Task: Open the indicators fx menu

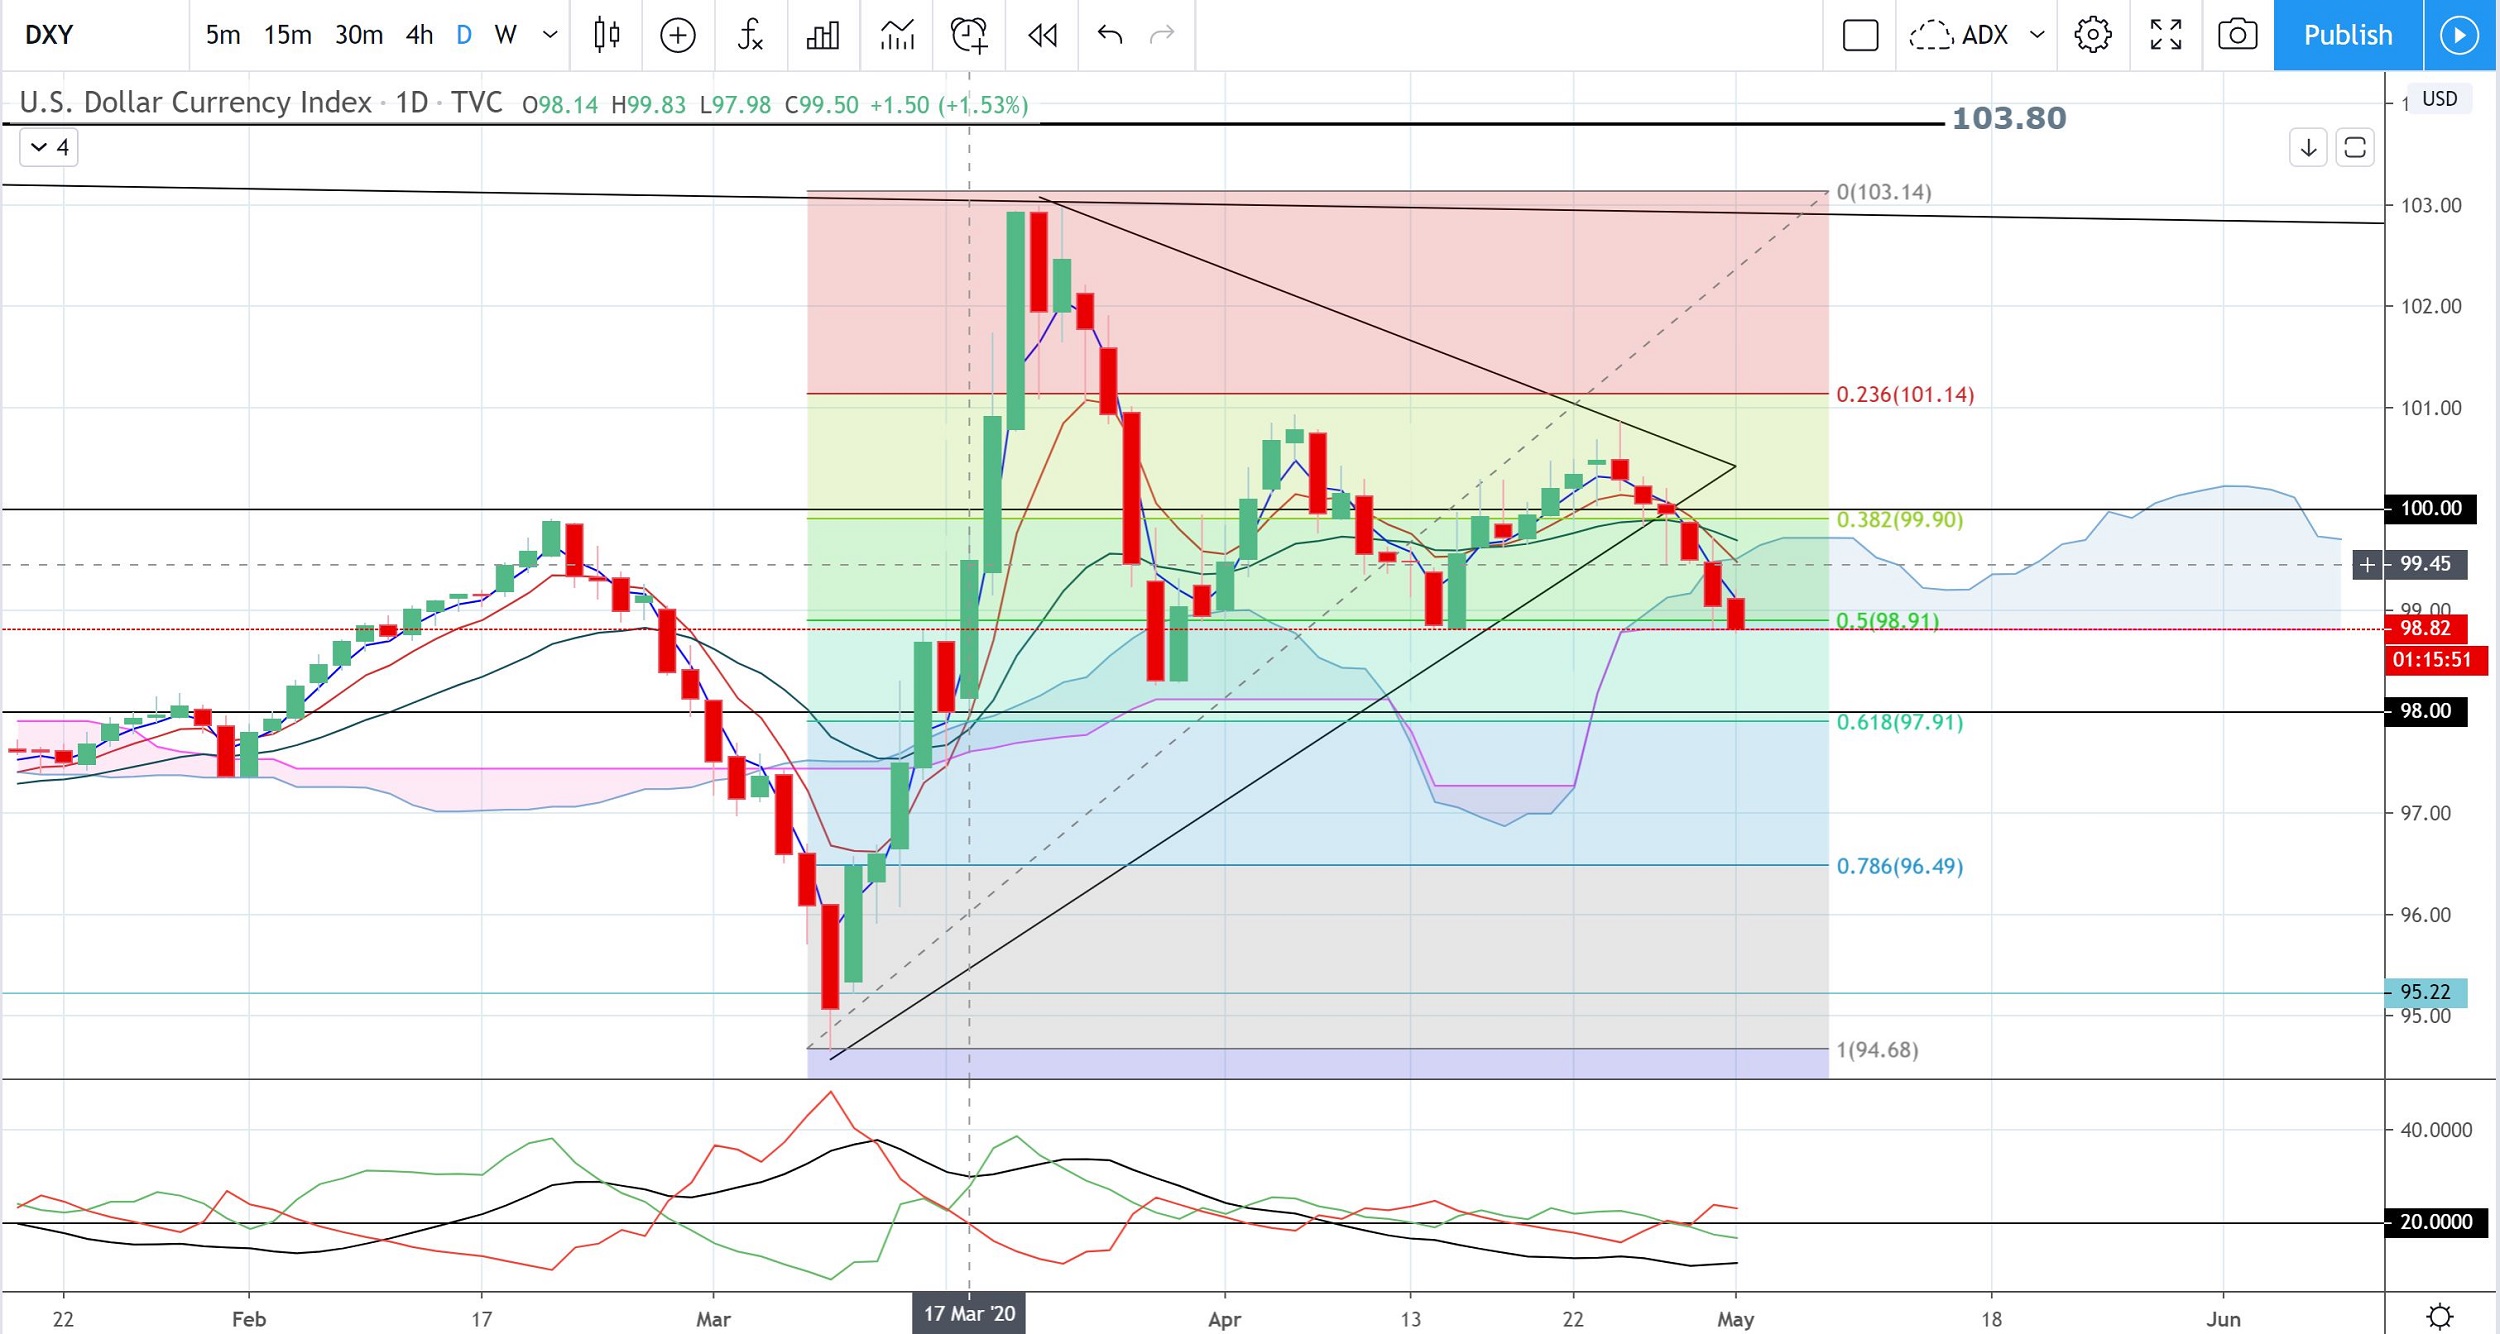Action: [x=750, y=35]
